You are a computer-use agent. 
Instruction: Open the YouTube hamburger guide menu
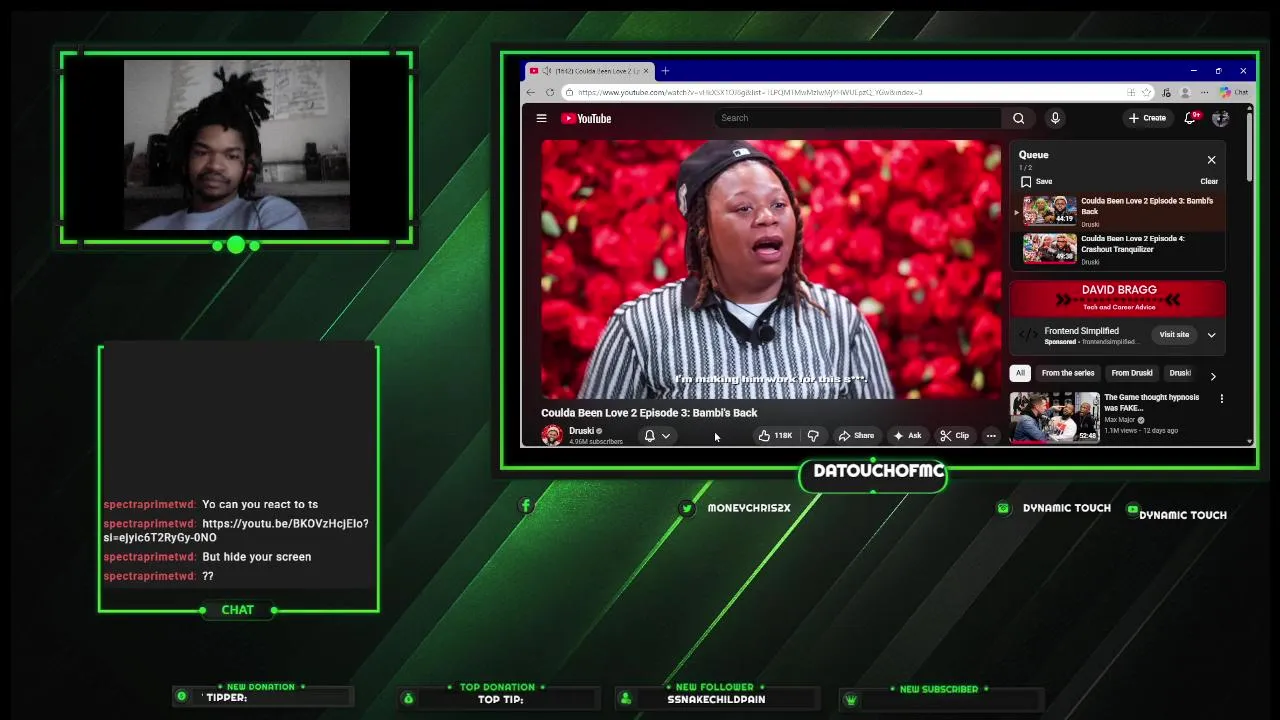[541, 118]
